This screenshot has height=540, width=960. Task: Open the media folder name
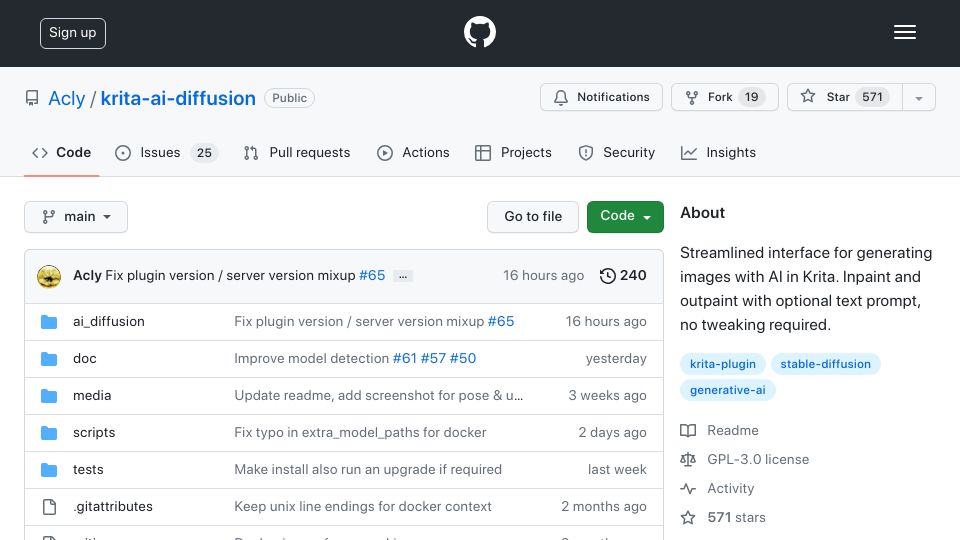pyautogui.click(x=92, y=396)
